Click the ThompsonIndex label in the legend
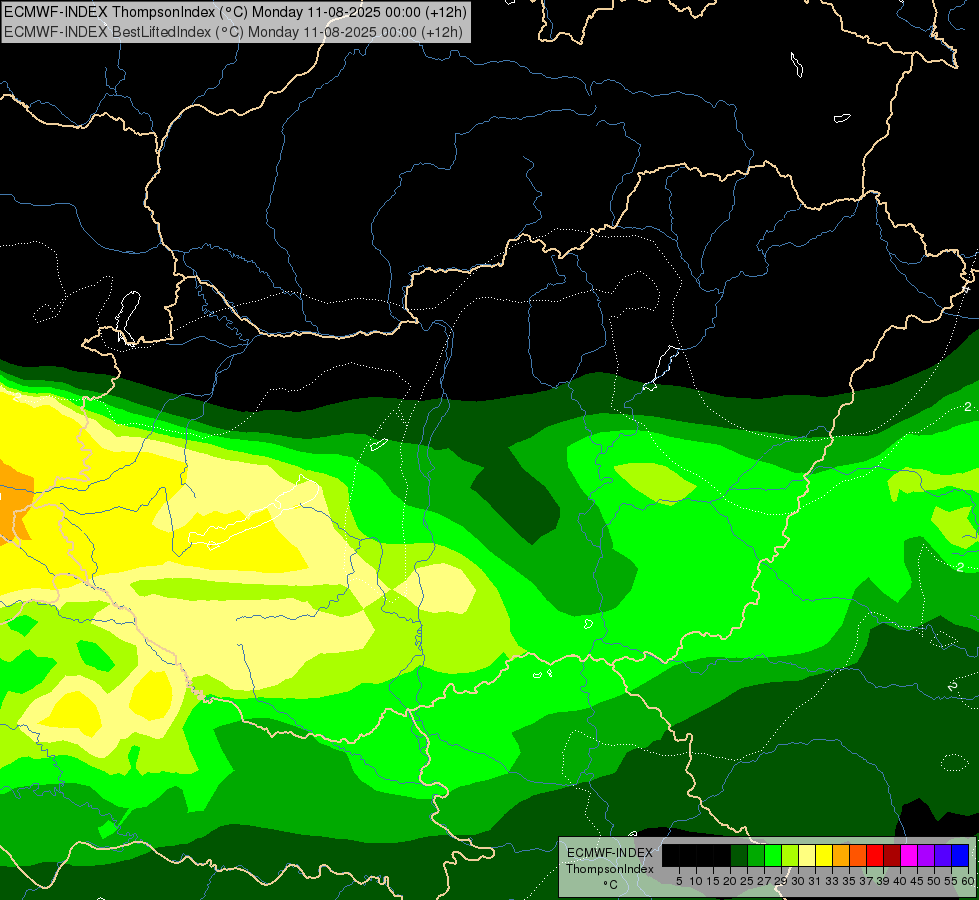 coord(609,869)
